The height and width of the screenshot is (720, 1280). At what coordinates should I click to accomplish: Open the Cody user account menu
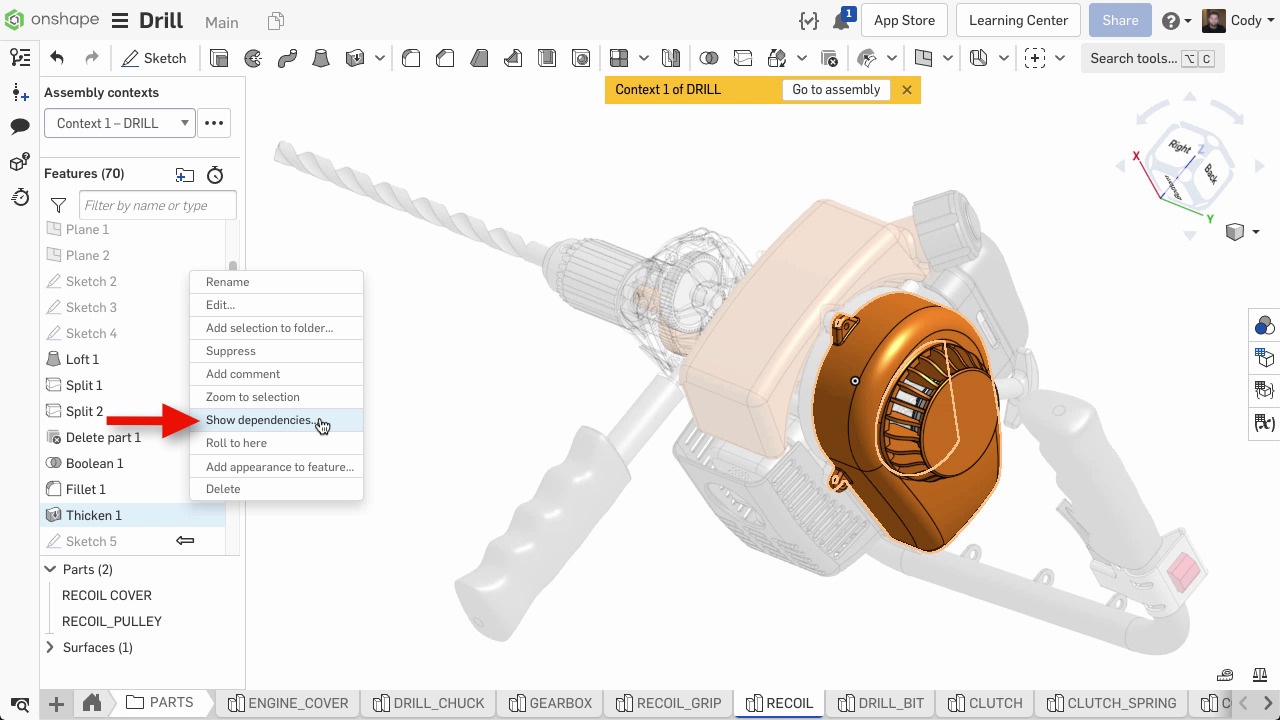[x=1237, y=21]
